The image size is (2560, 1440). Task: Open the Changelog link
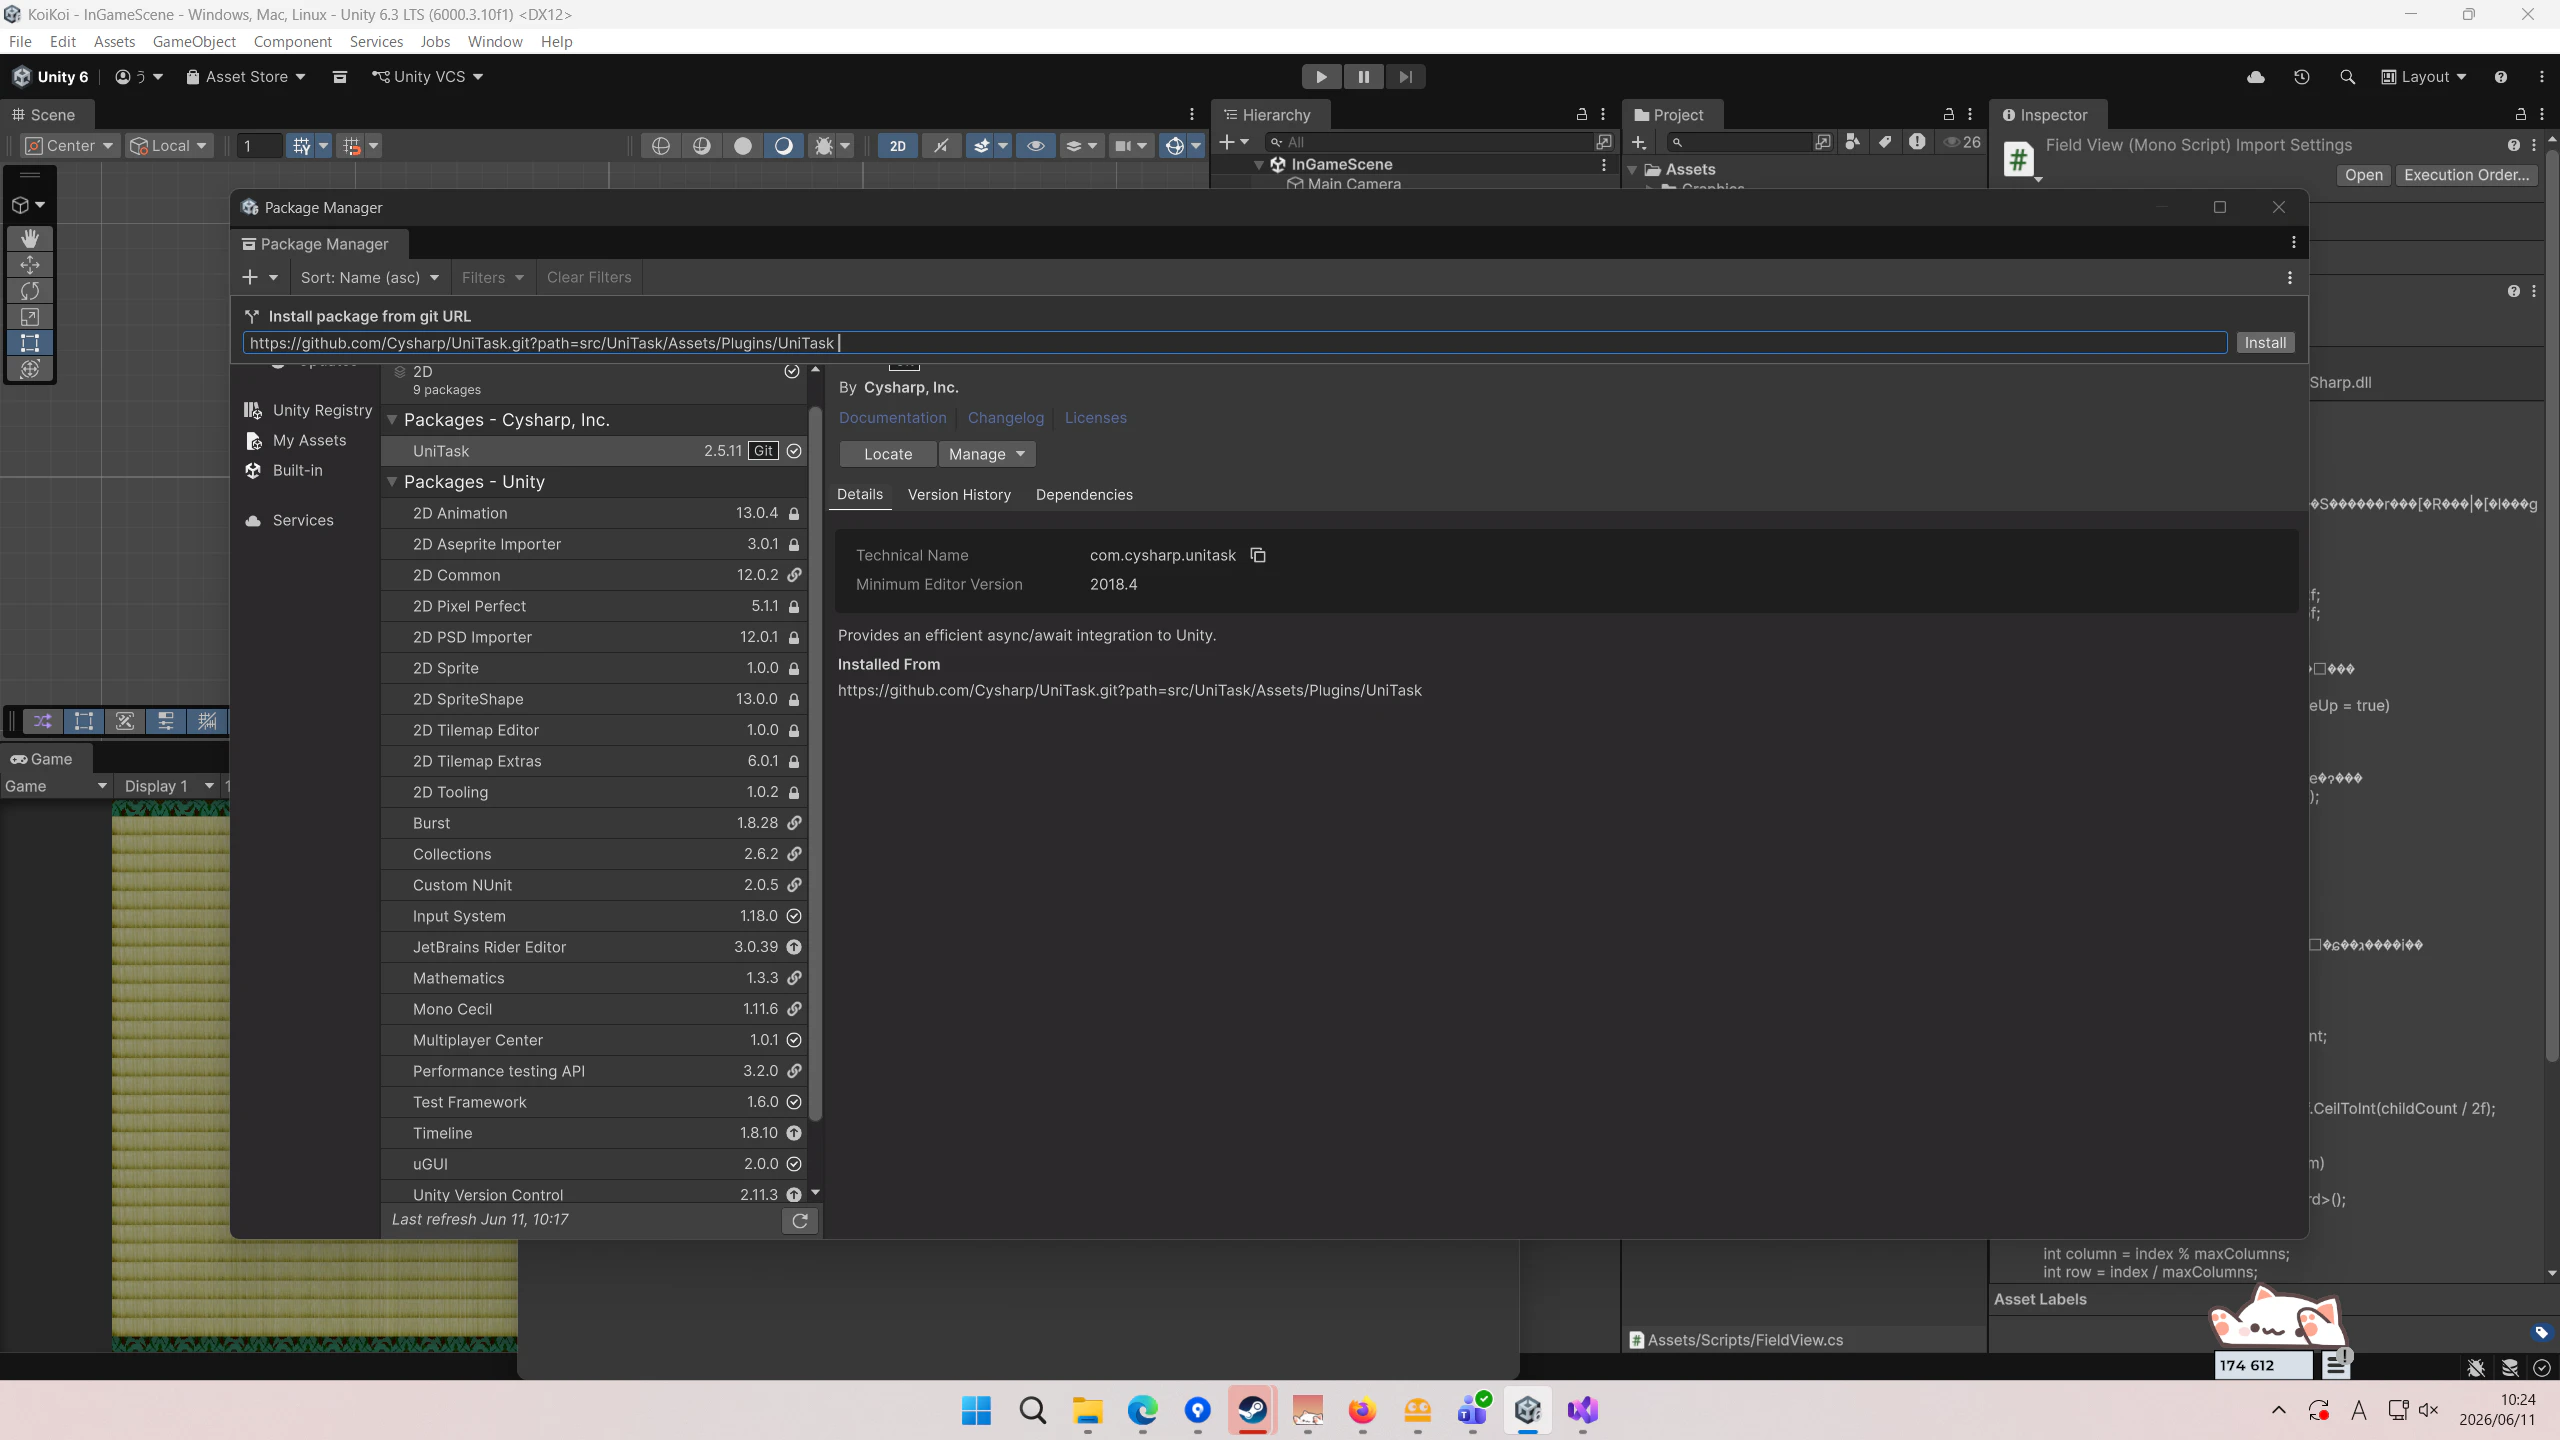pyautogui.click(x=1005, y=418)
